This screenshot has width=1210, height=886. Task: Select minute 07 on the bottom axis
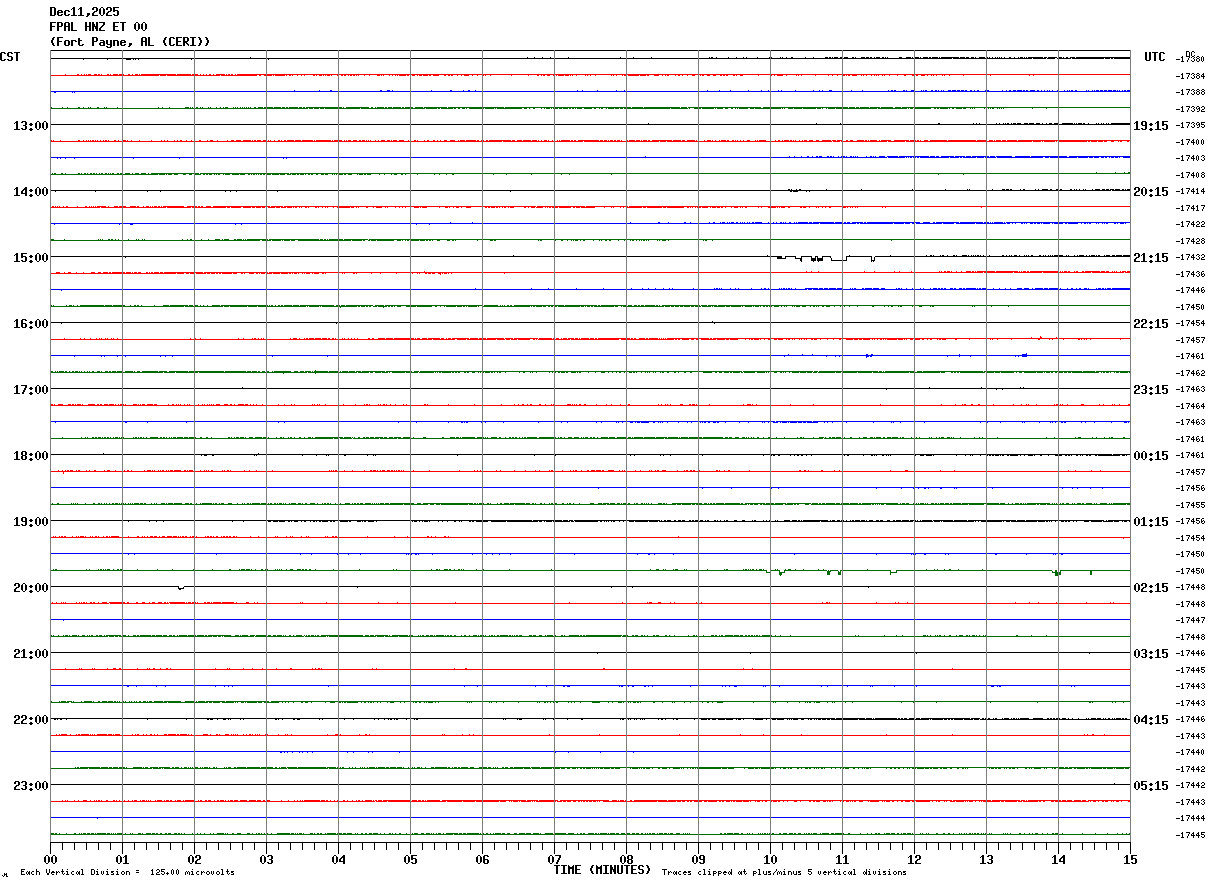point(554,859)
